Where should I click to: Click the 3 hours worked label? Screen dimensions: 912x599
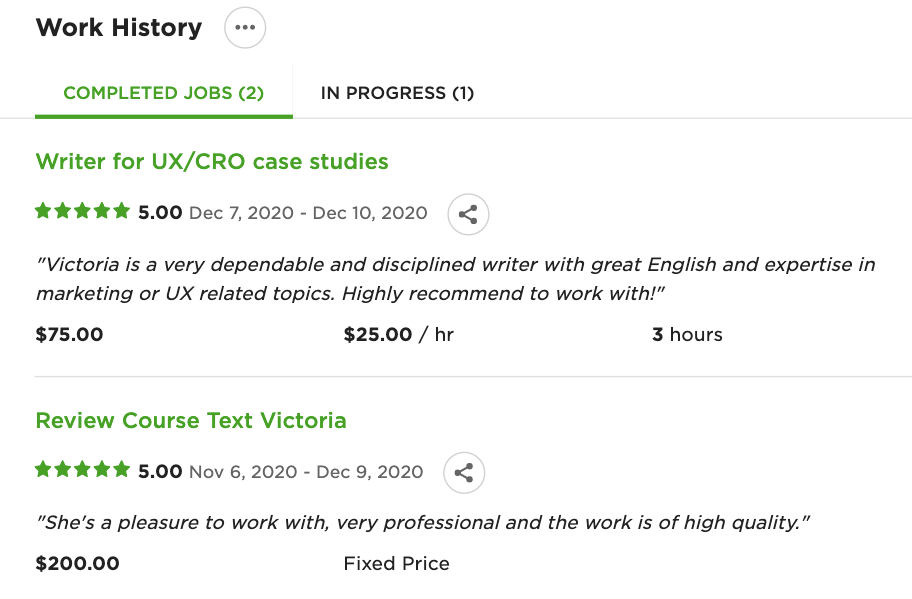tap(687, 334)
